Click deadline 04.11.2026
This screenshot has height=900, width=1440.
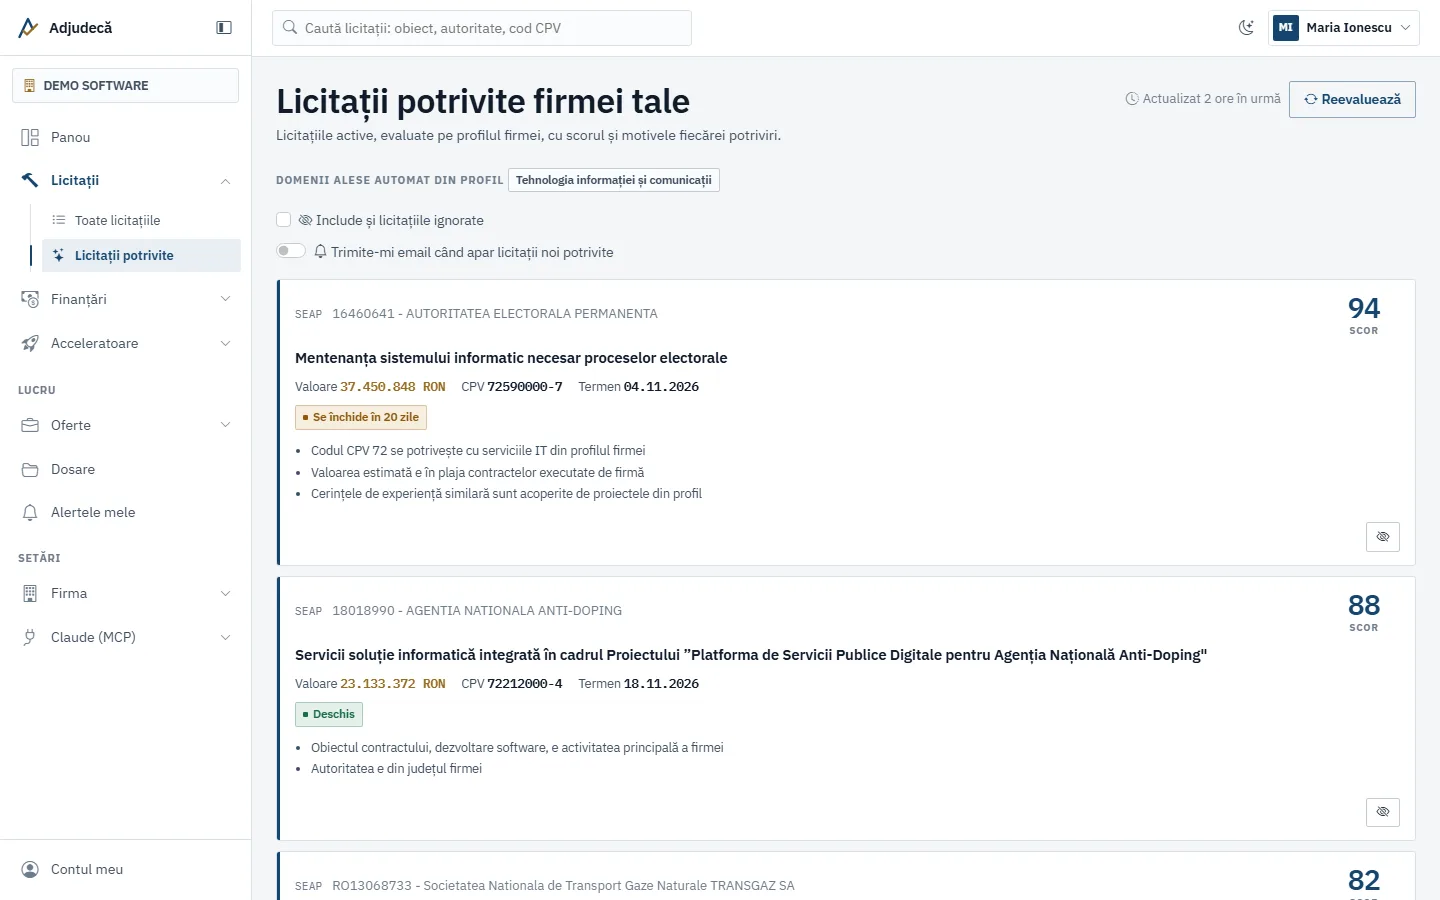click(661, 387)
